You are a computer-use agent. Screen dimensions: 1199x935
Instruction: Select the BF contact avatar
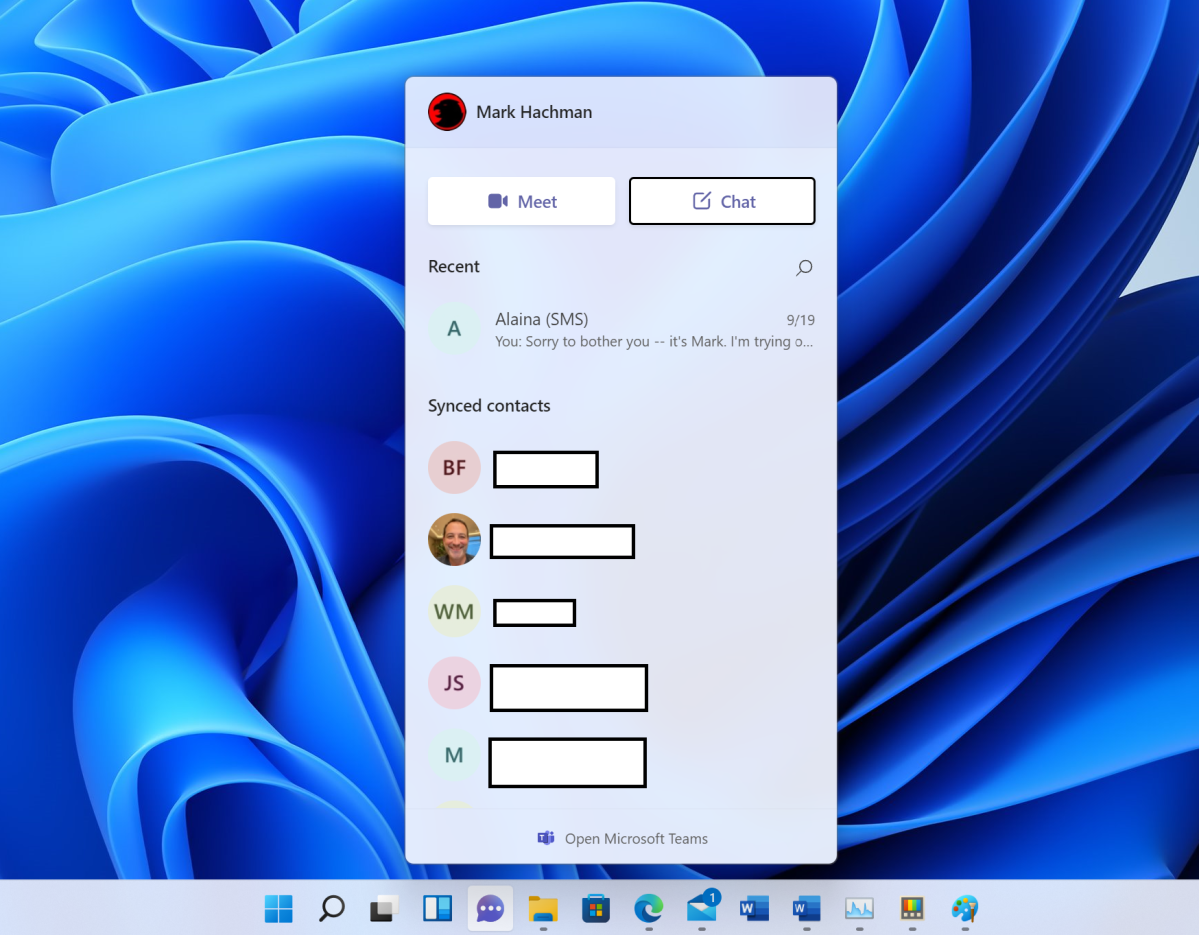[x=454, y=467]
